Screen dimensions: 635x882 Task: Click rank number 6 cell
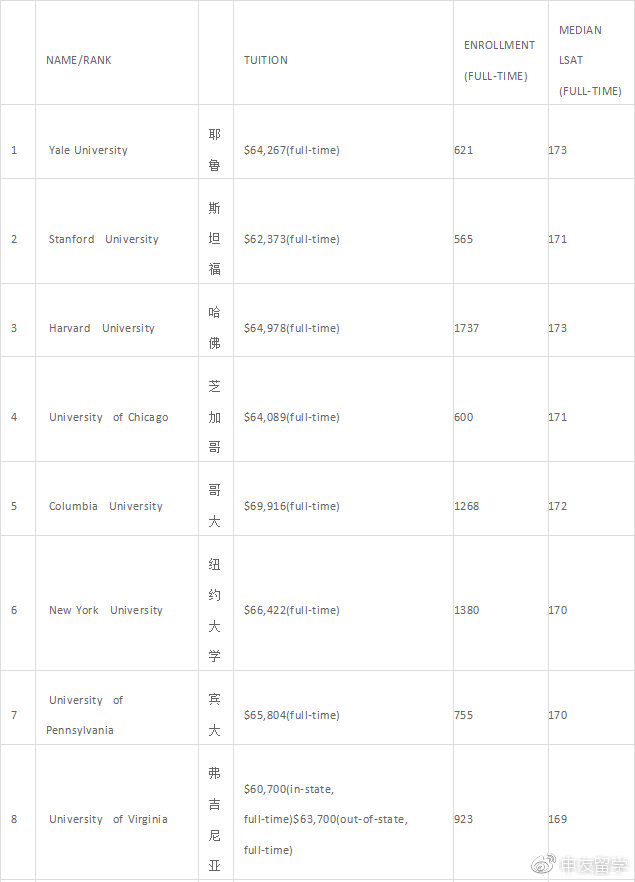[x=18, y=603]
